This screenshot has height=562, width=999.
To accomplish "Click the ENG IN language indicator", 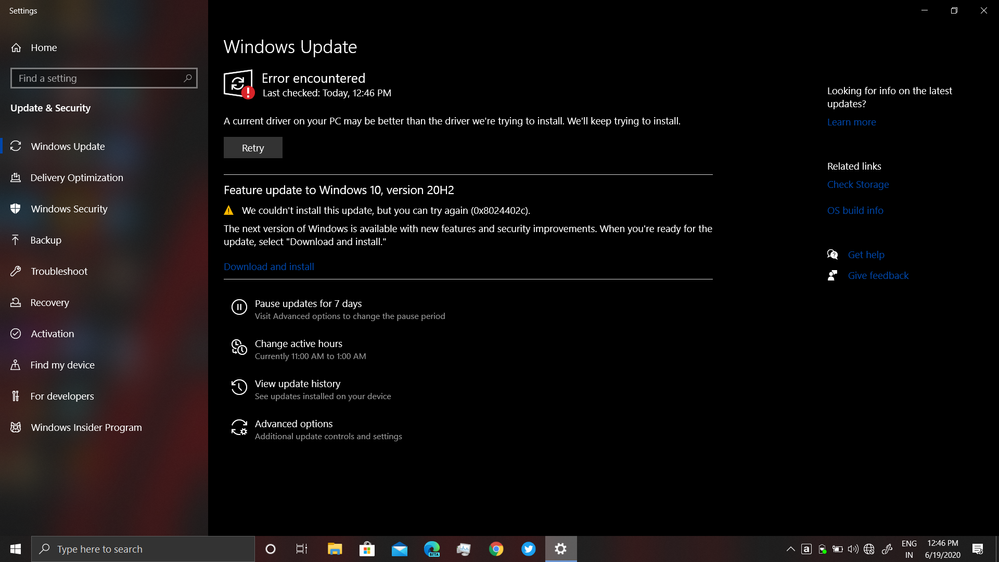I will pyautogui.click(x=909, y=549).
